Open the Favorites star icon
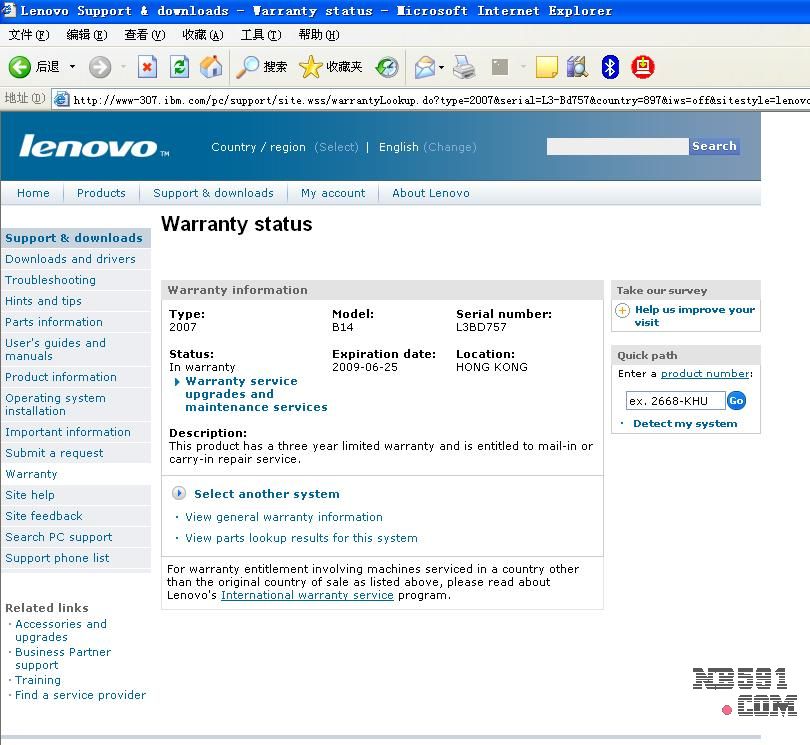 (x=311, y=67)
